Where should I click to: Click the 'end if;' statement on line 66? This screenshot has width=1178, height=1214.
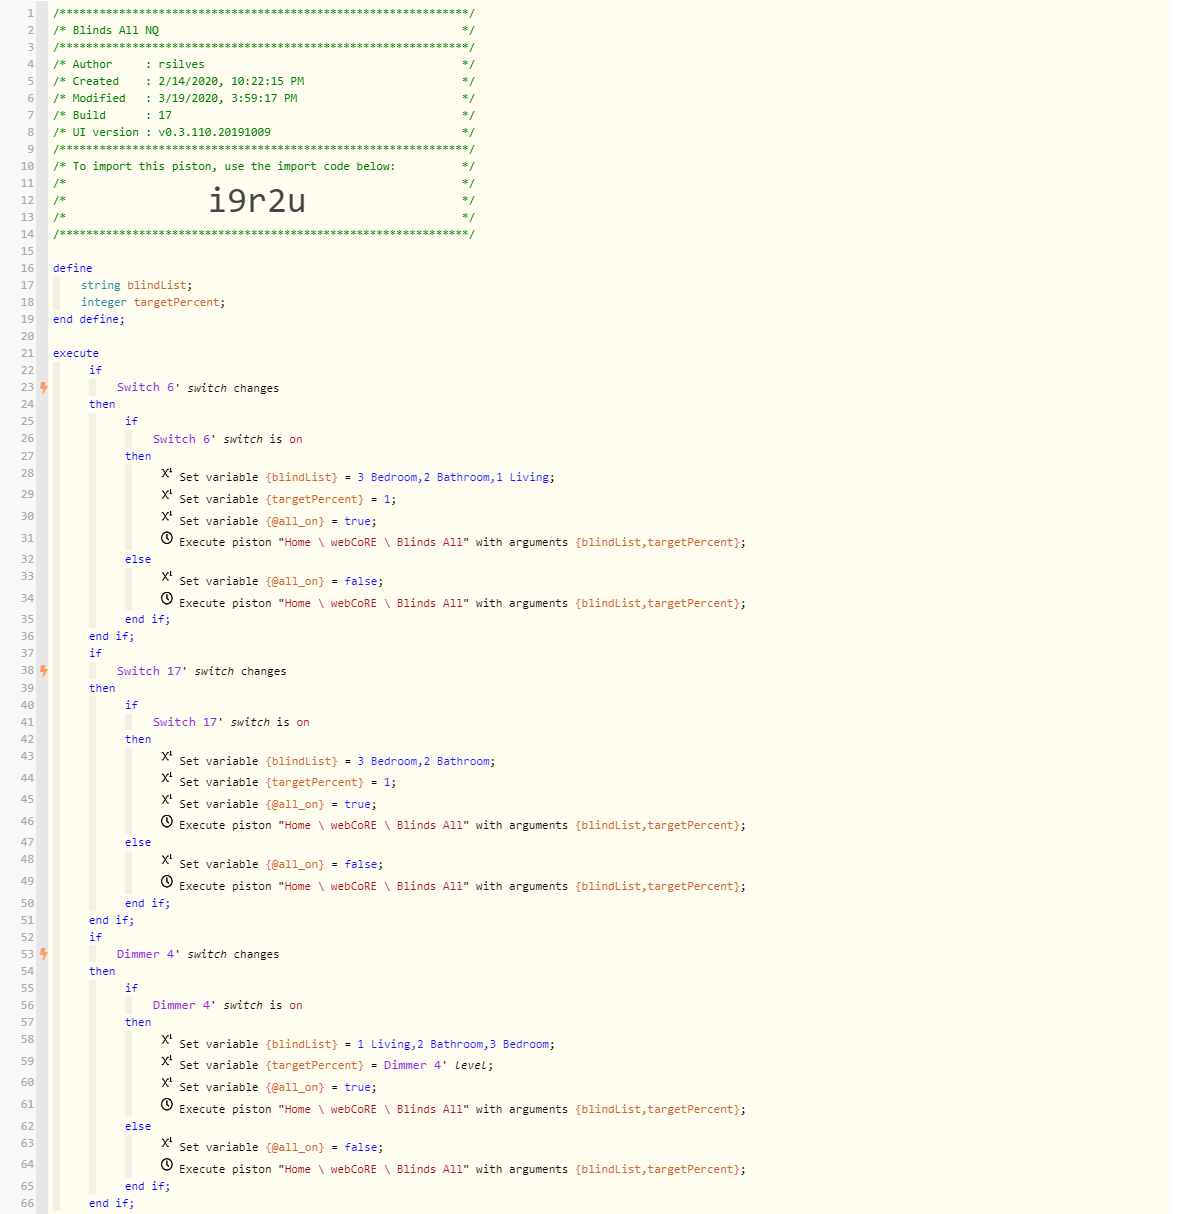pos(111,1203)
